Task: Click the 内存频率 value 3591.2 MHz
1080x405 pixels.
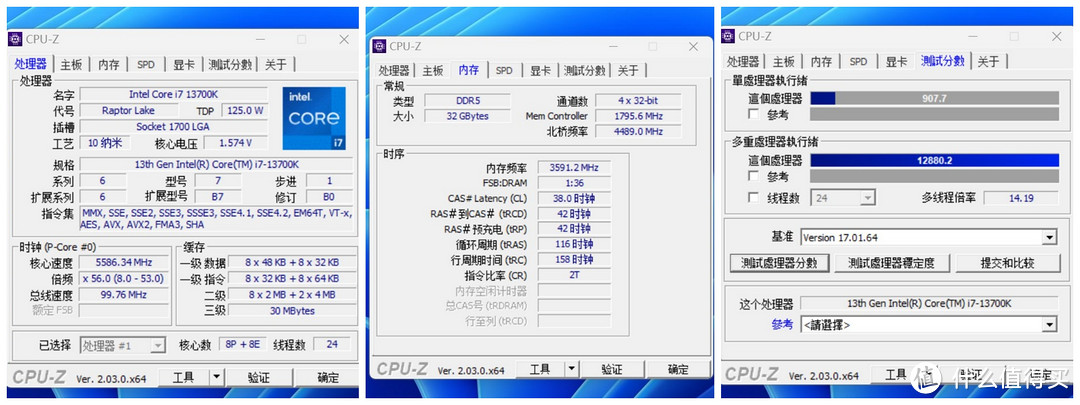Action: point(574,167)
